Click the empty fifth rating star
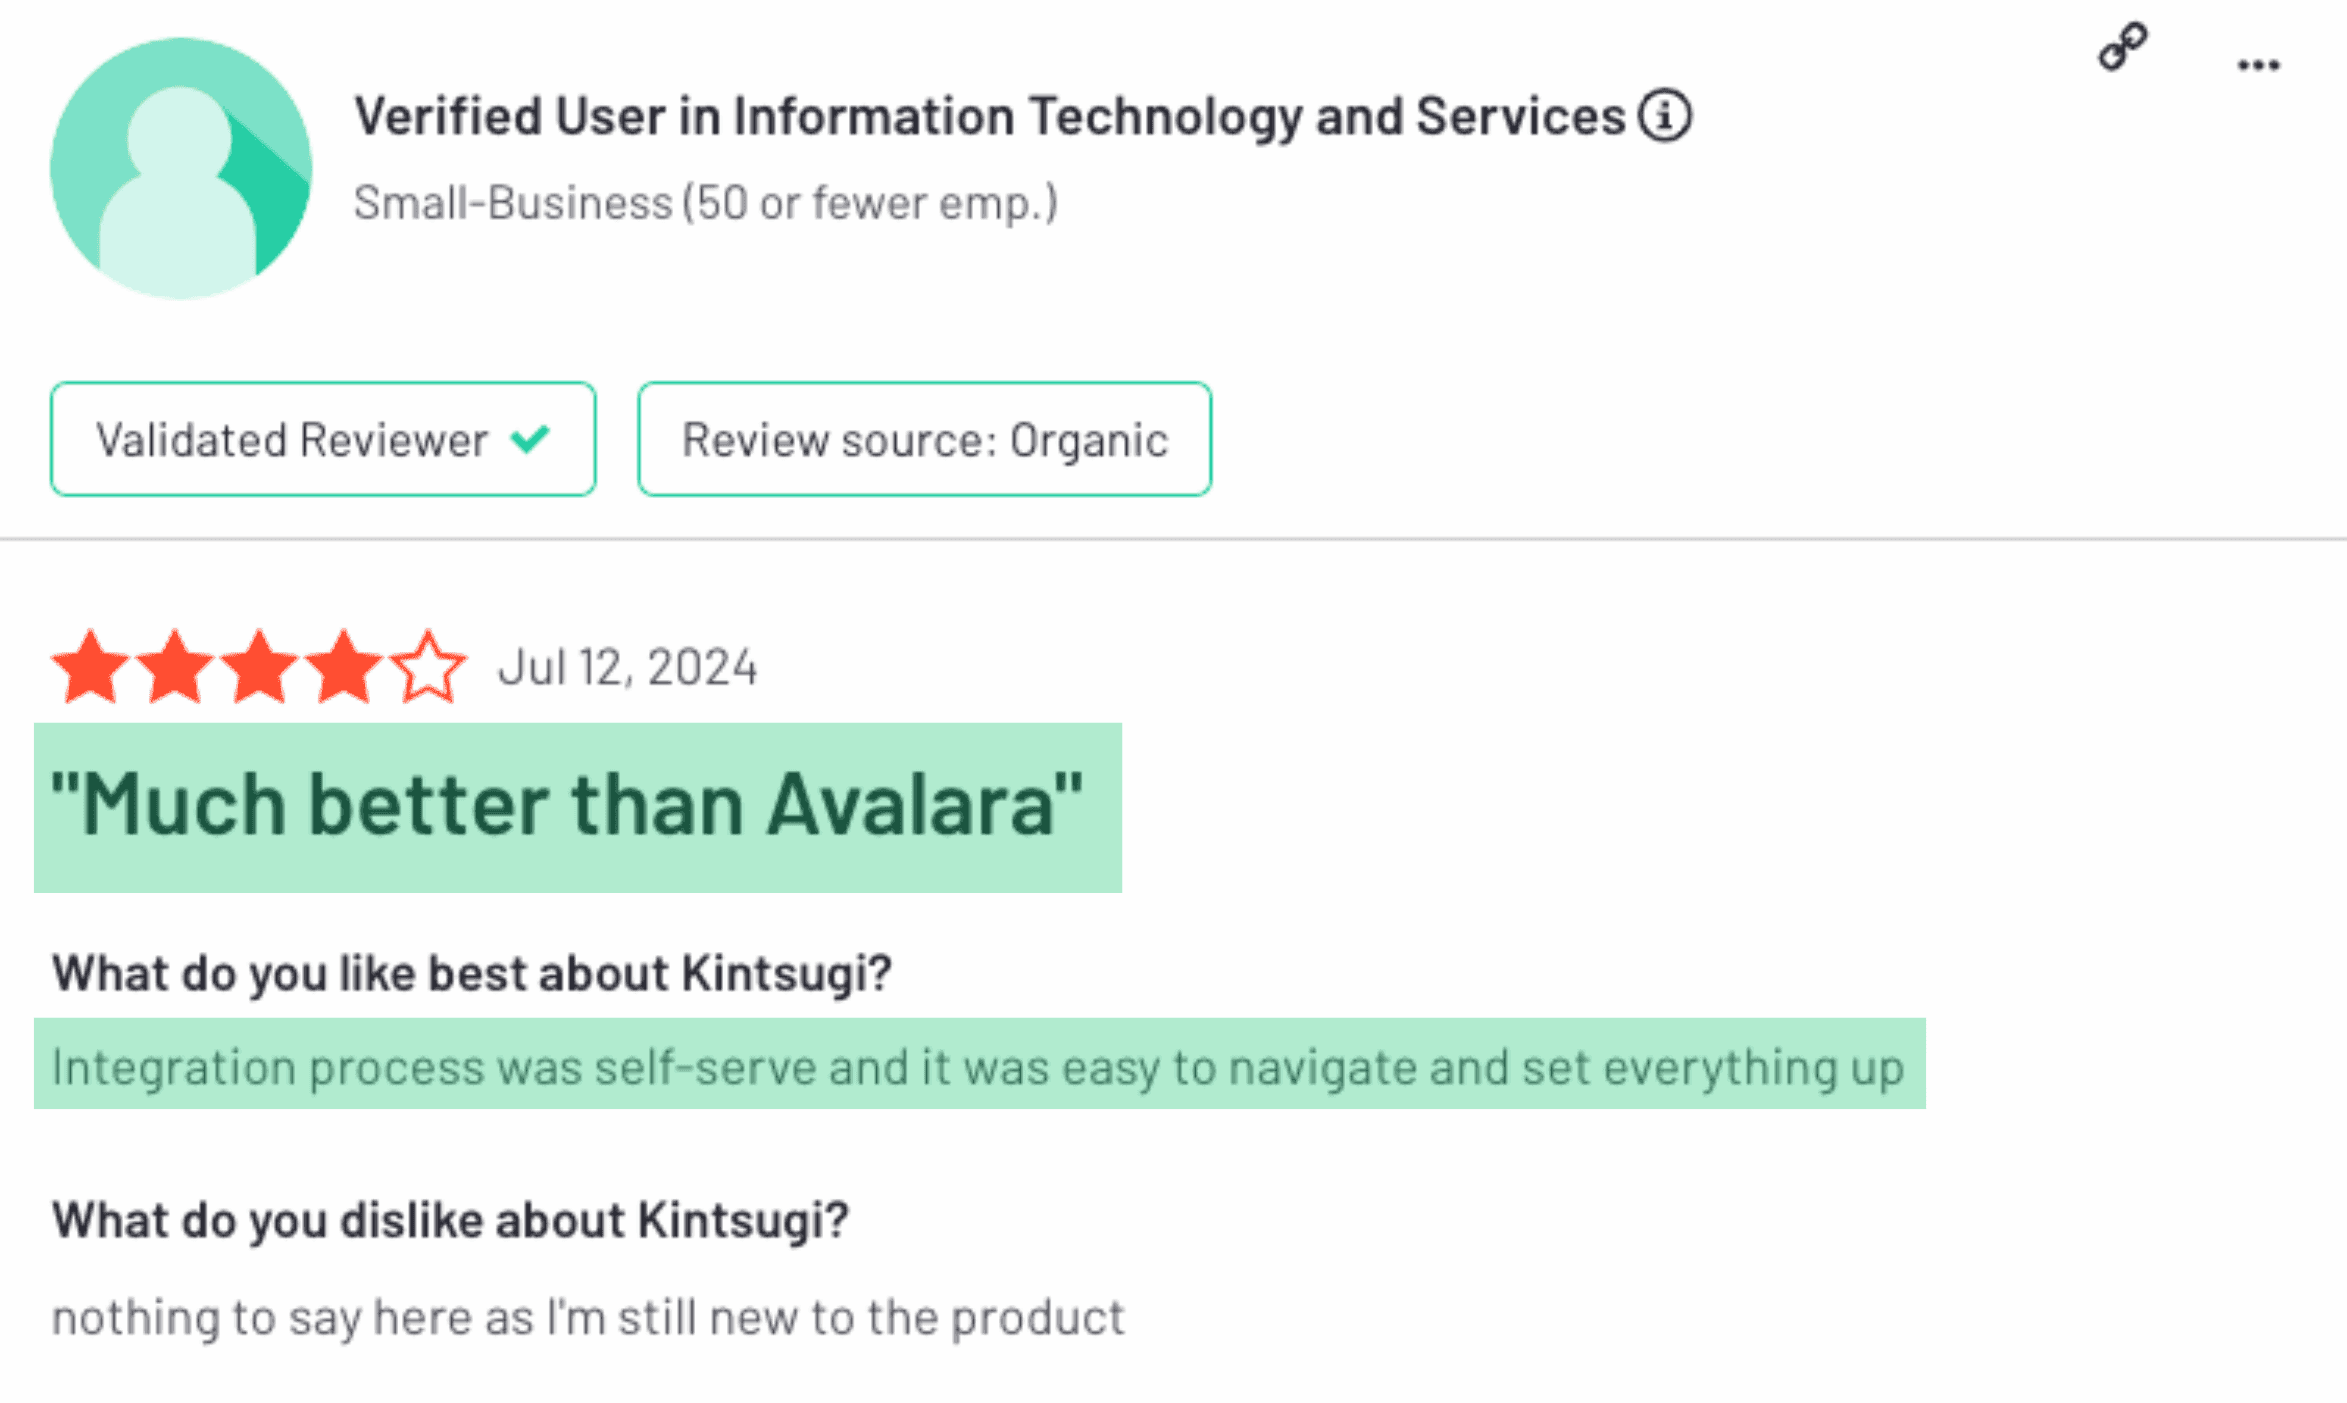 point(428,666)
